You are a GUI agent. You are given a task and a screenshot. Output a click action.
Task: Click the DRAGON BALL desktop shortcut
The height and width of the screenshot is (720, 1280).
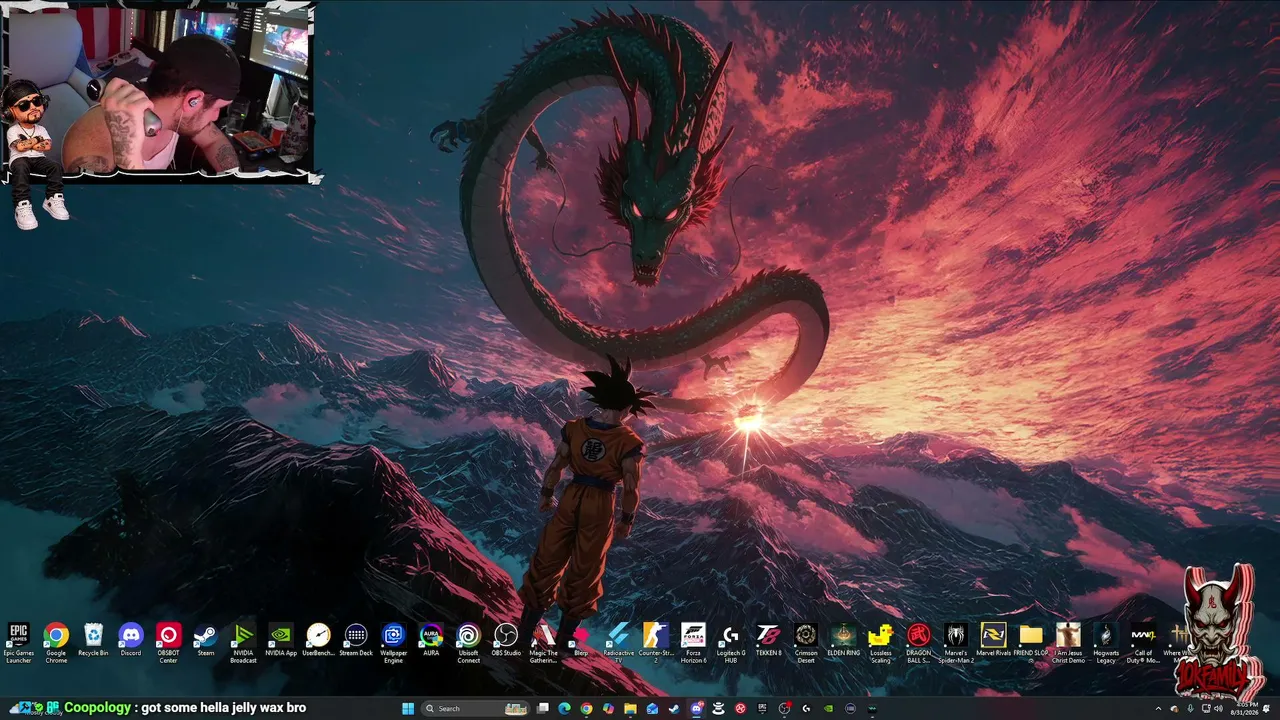[918, 643]
